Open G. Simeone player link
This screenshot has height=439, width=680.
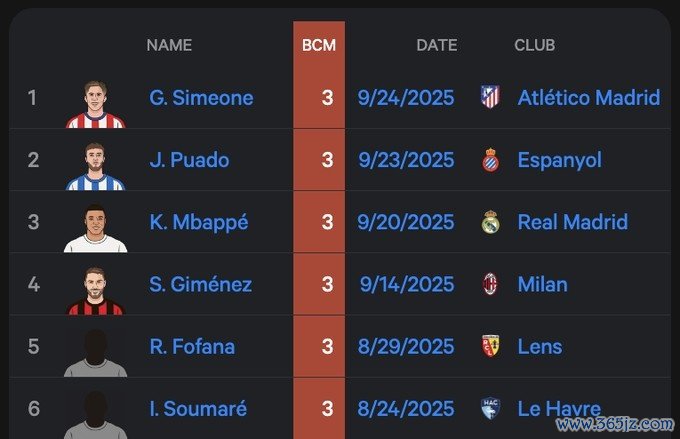point(201,98)
